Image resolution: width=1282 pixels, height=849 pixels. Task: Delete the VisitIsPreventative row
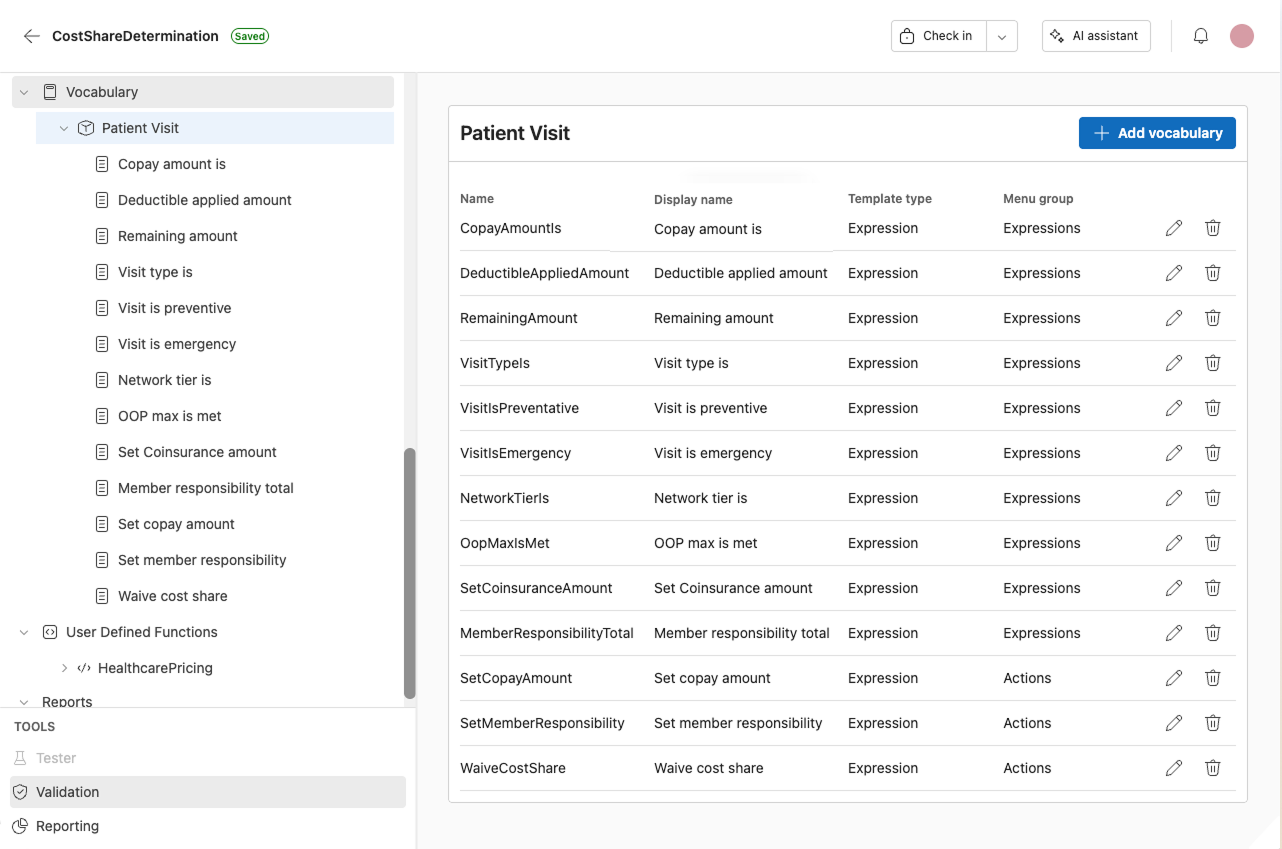pos(1213,408)
